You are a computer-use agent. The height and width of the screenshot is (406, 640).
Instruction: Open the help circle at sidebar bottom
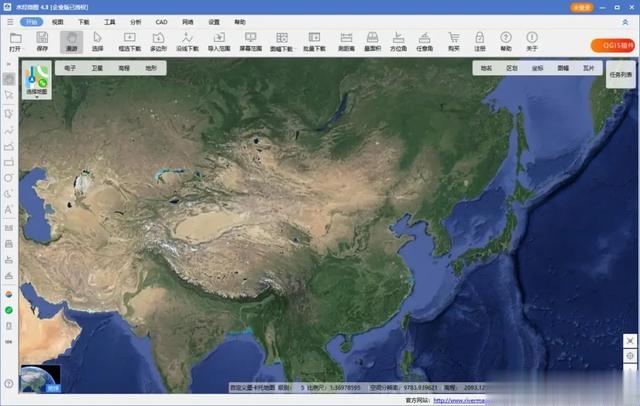9,383
